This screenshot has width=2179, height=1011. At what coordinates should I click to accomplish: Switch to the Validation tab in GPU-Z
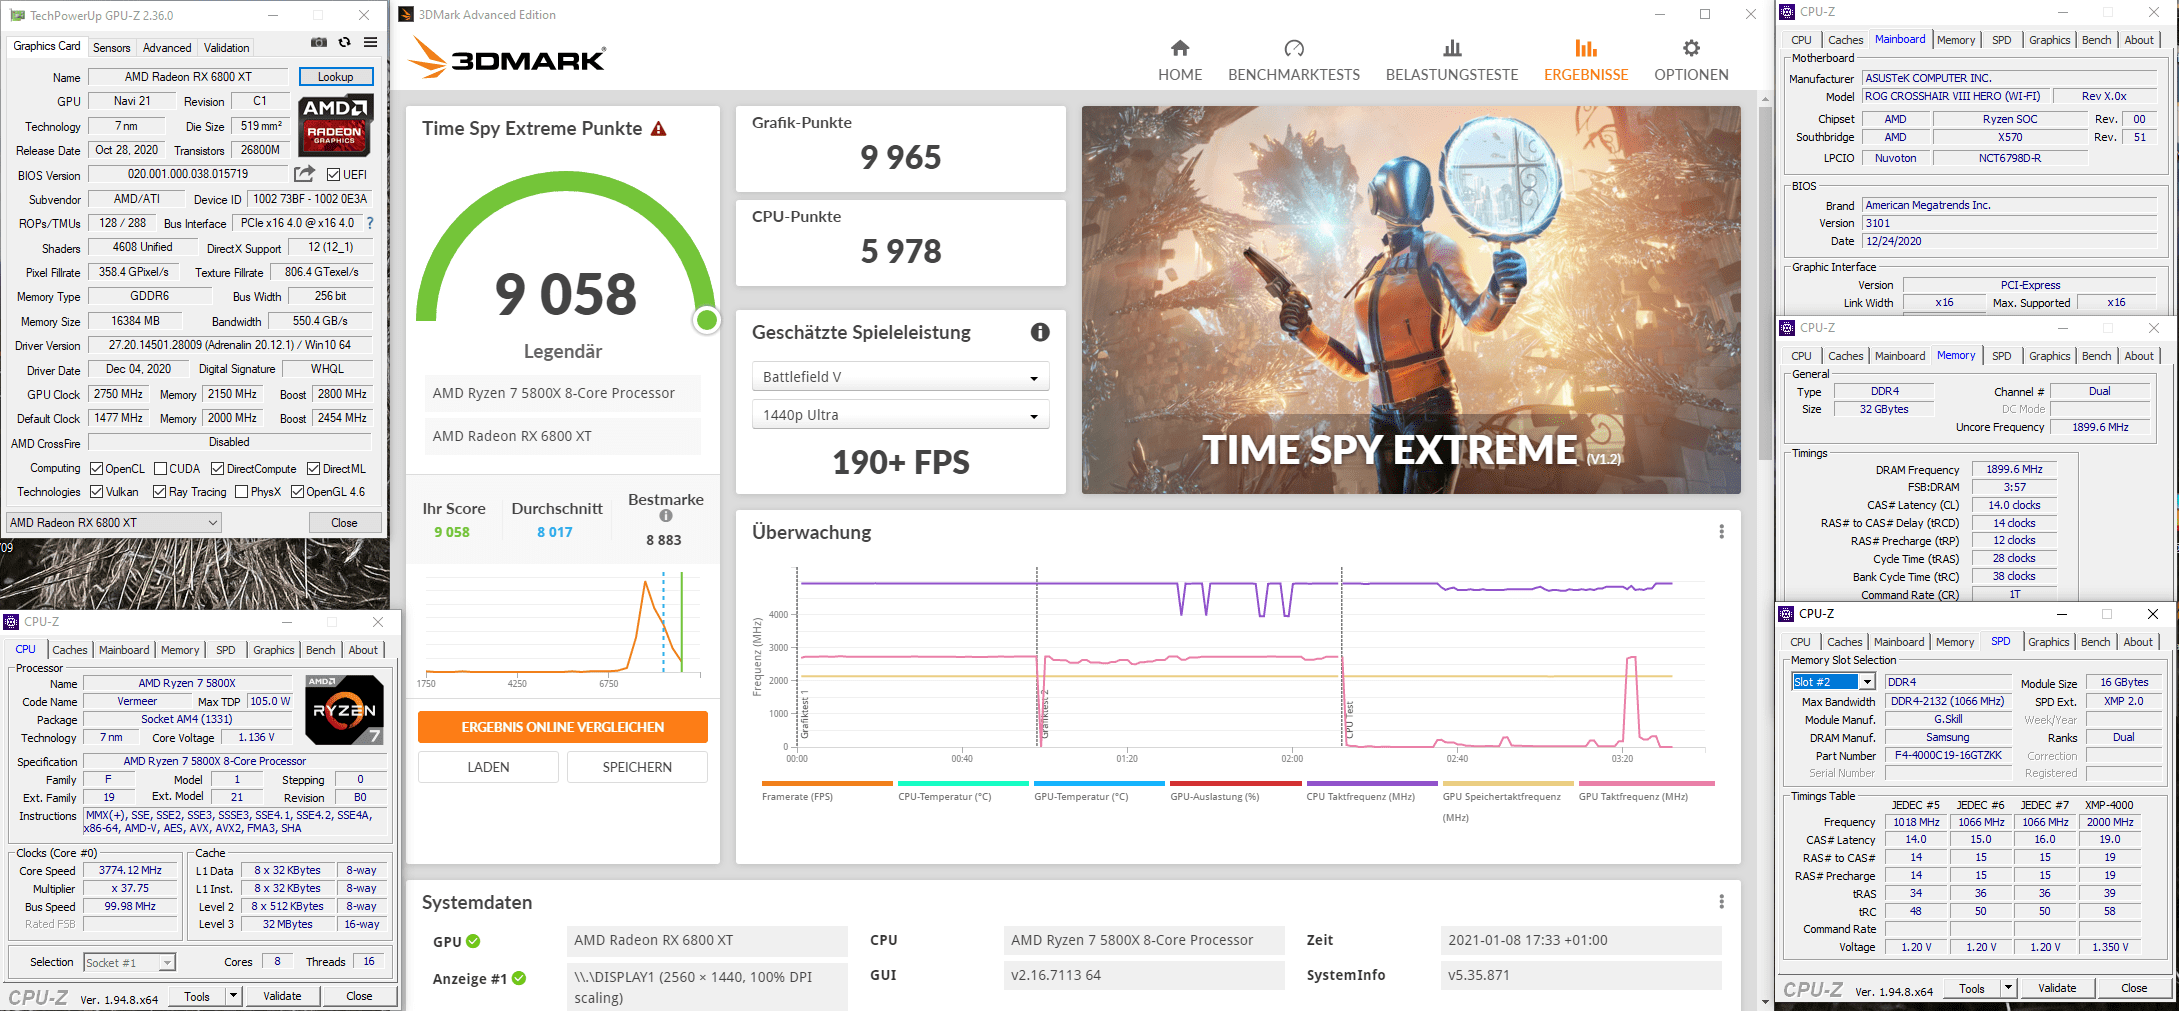point(227,47)
